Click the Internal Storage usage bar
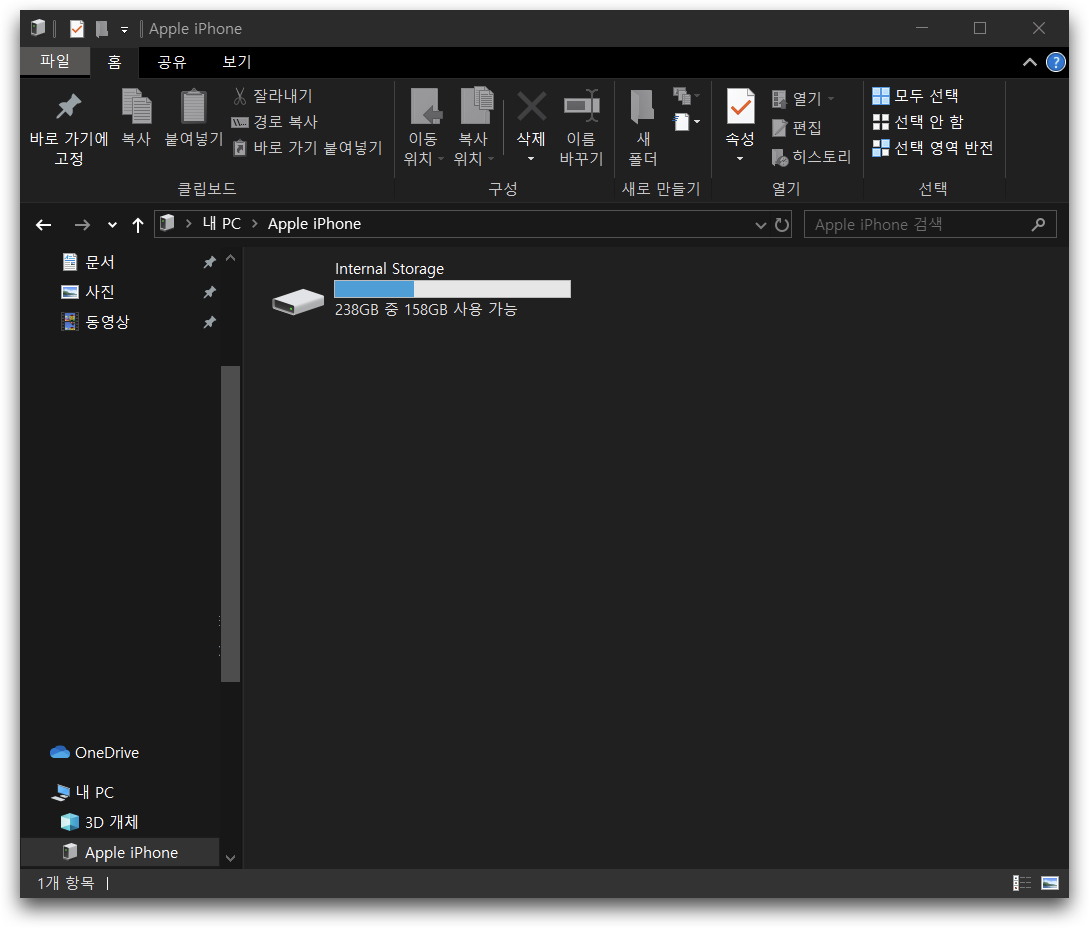 coord(452,289)
